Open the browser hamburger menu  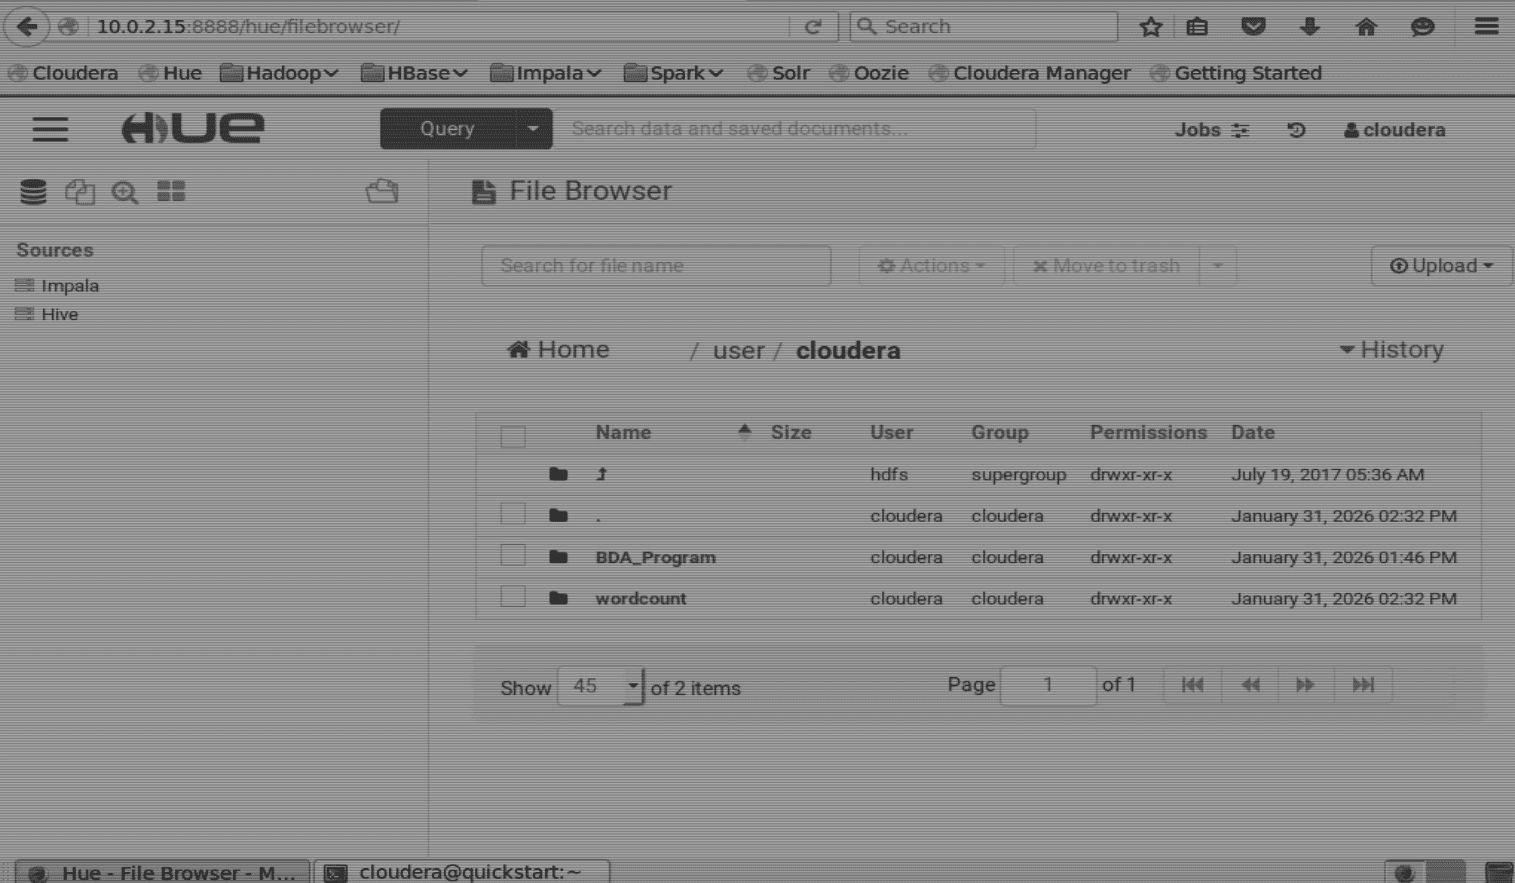[1486, 27]
